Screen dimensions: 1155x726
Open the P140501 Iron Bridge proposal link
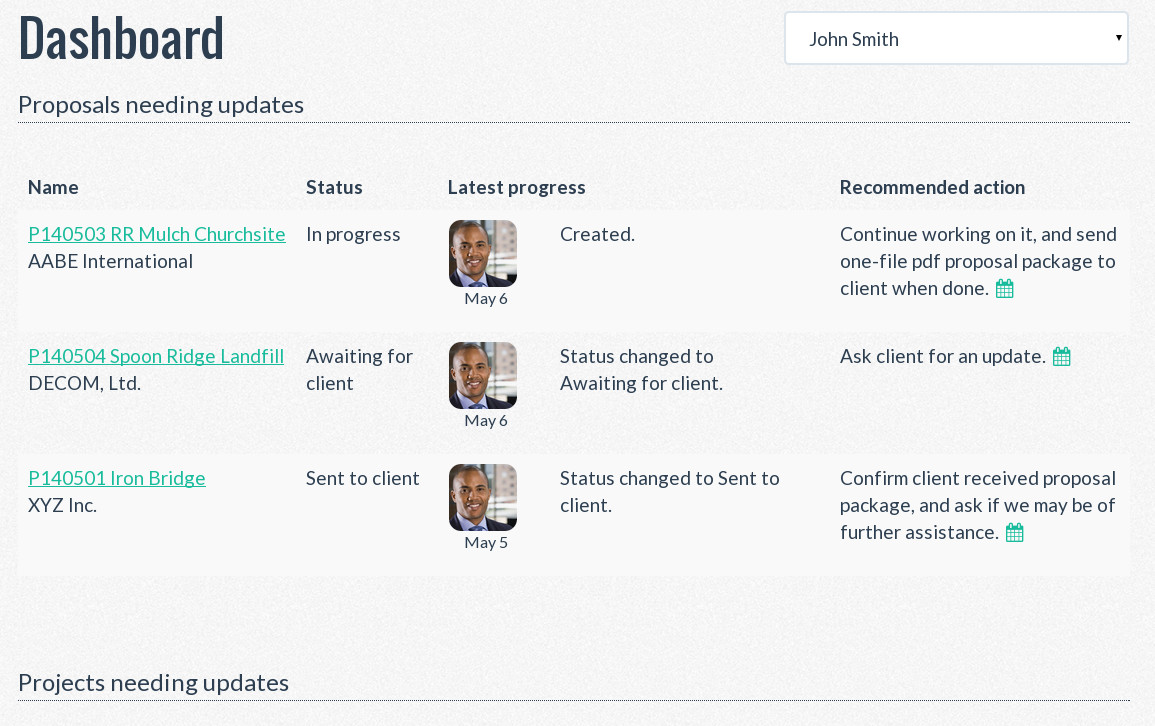pyautogui.click(x=117, y=478)
